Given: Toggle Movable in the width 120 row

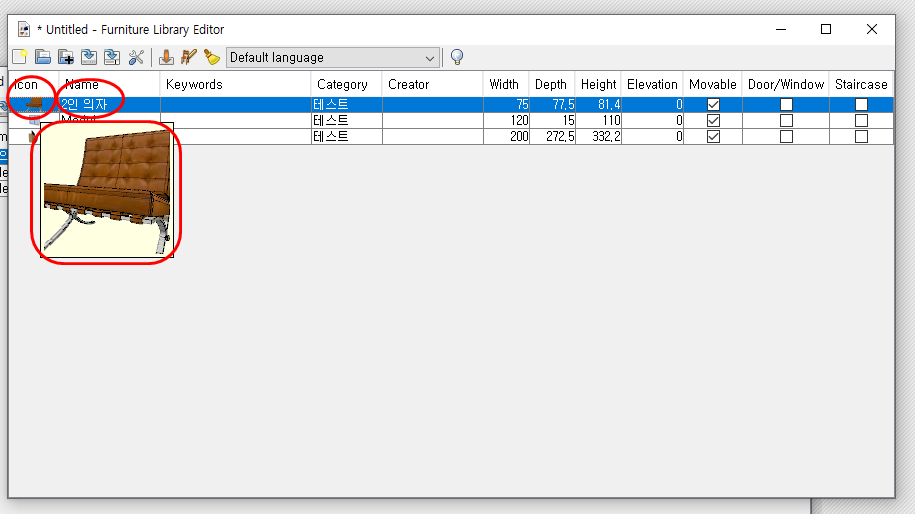Looking at the screenshot, I should click(x=713, y=121).
